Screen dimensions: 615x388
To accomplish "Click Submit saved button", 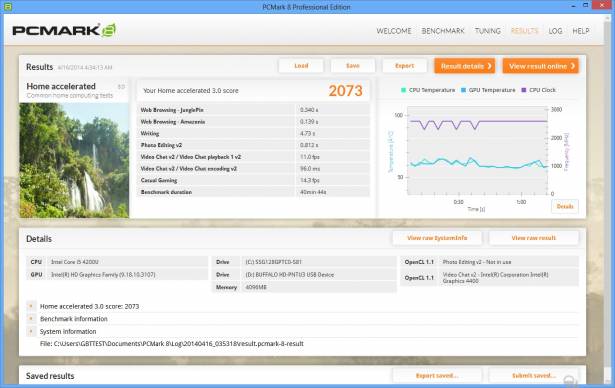I will point(533,375).
